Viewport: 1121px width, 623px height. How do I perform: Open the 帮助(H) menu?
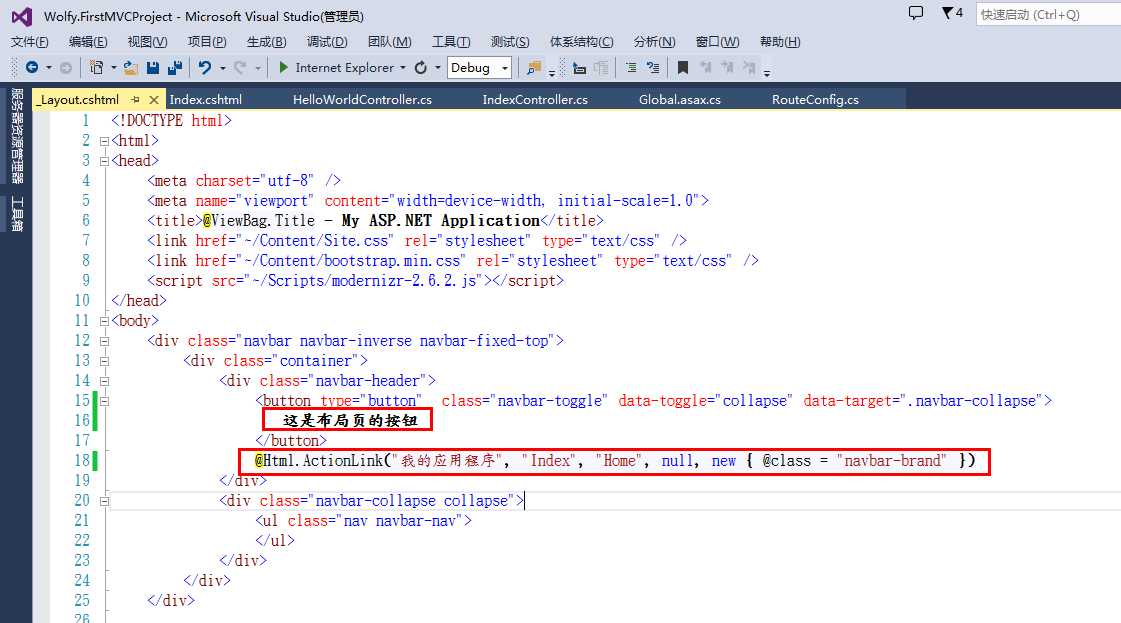[x=780, y=41]
